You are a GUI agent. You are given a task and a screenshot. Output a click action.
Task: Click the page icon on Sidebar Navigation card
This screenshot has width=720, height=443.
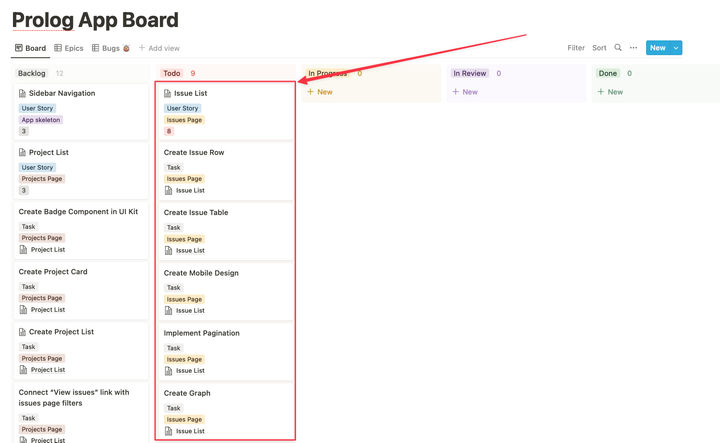(22, 93)
